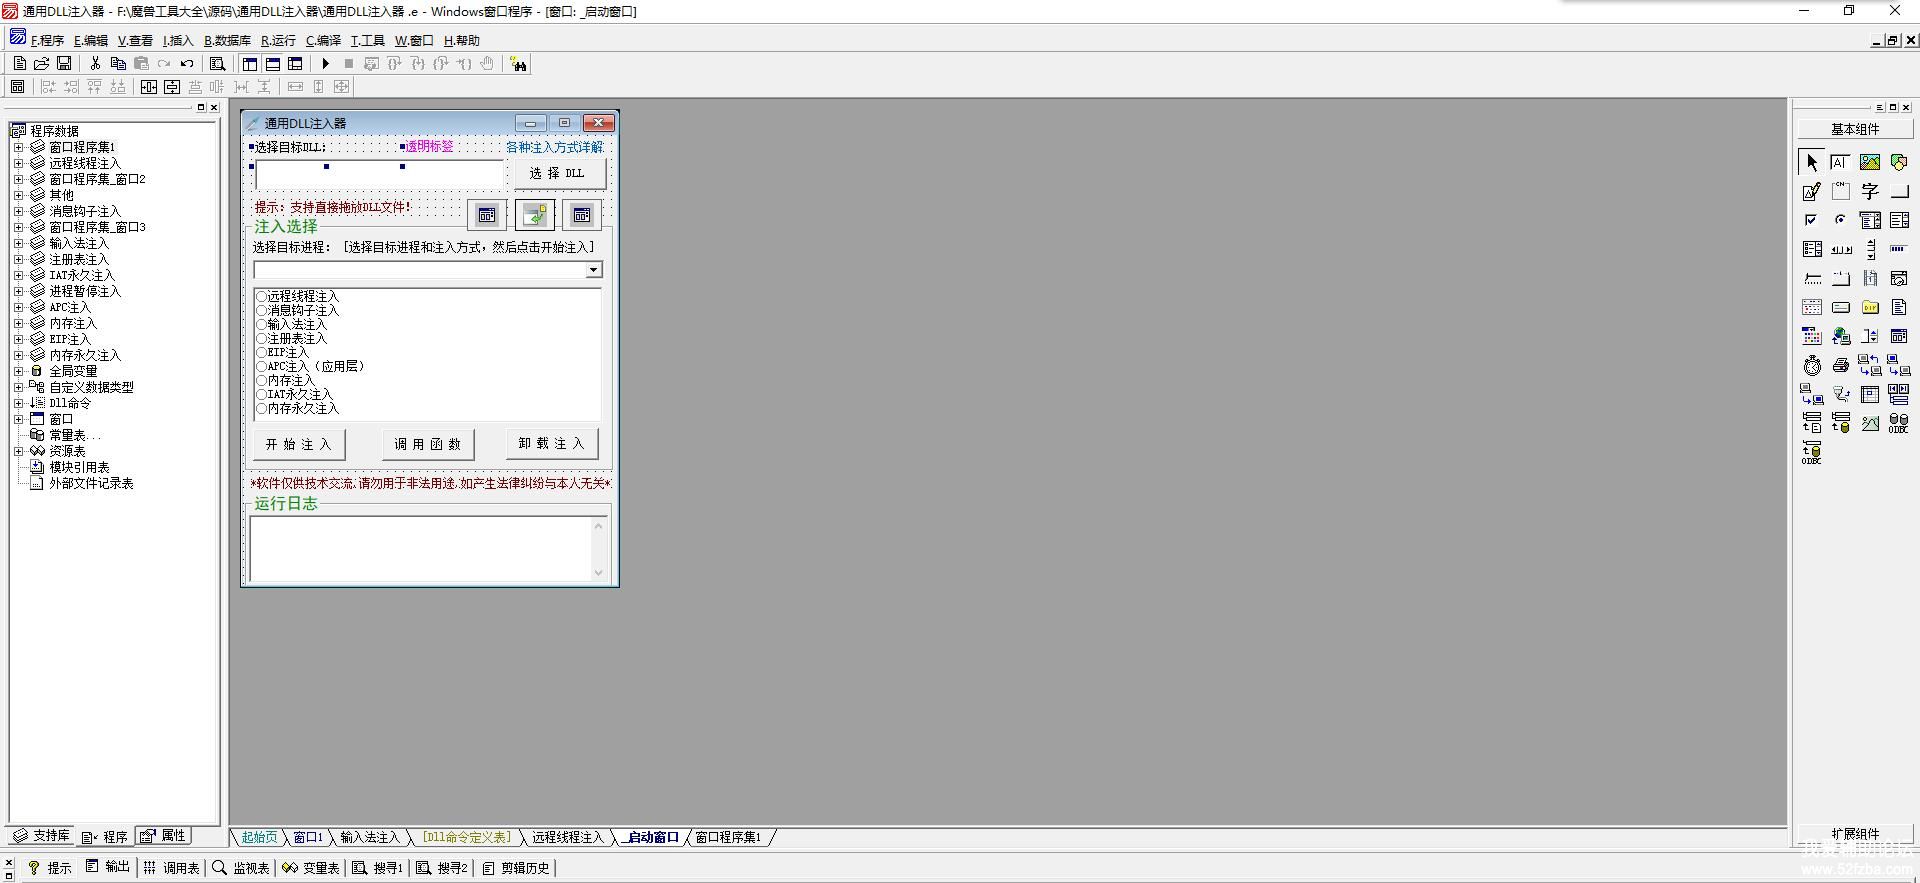This screenshot has width=1920, height=883.
Task: Open the T.工具 menu
Action: pos(367,41)
